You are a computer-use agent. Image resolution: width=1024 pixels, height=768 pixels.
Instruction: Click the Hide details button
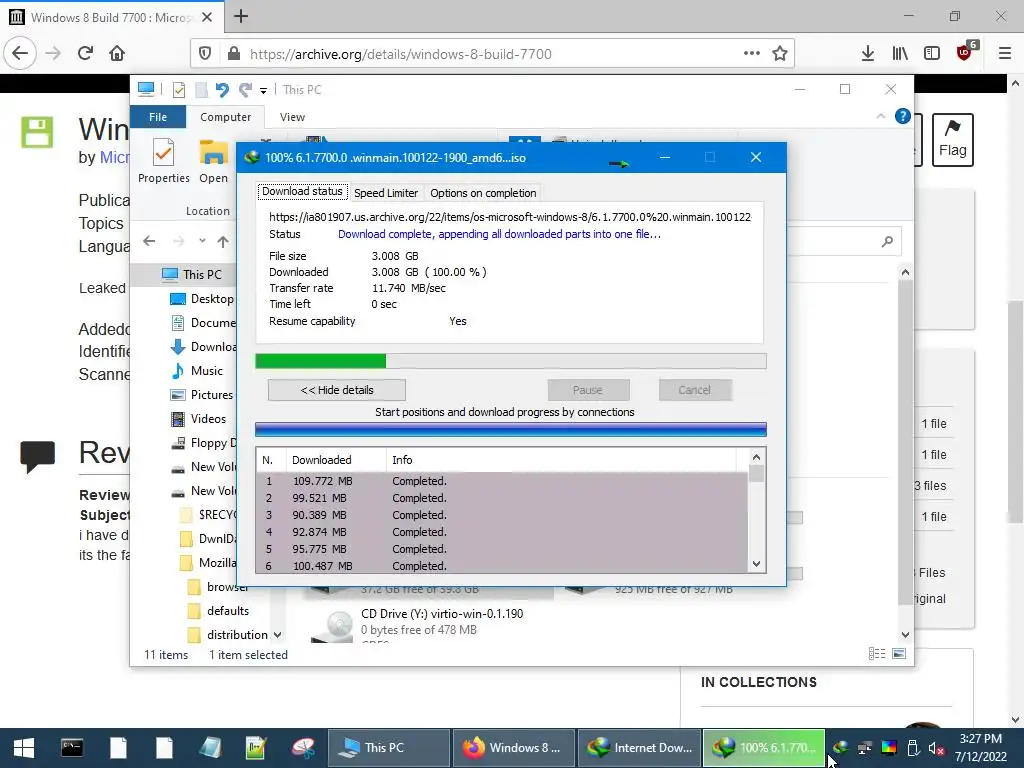pyautogui.click(x=337, y=390)
